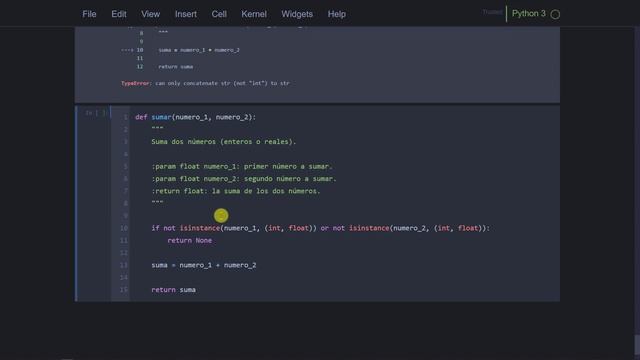The image size is (640, 360).
Task: Click the 'return None' code line
Action: pos(189,240)
